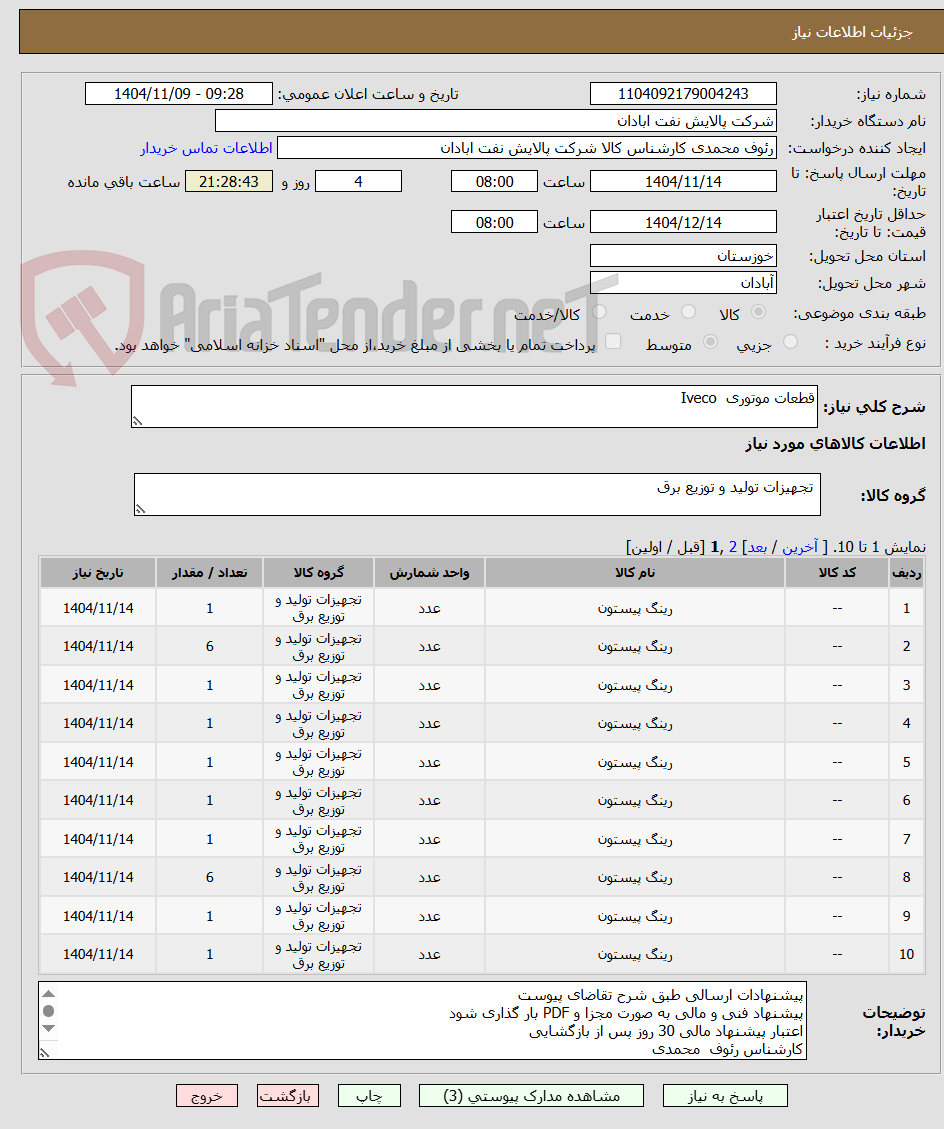Image resolution: width=944 pixels, height=1129 pixels.
Task: Click the تاریخ نیاز column header
Action: pyautogui.click(x=98, y=572)
